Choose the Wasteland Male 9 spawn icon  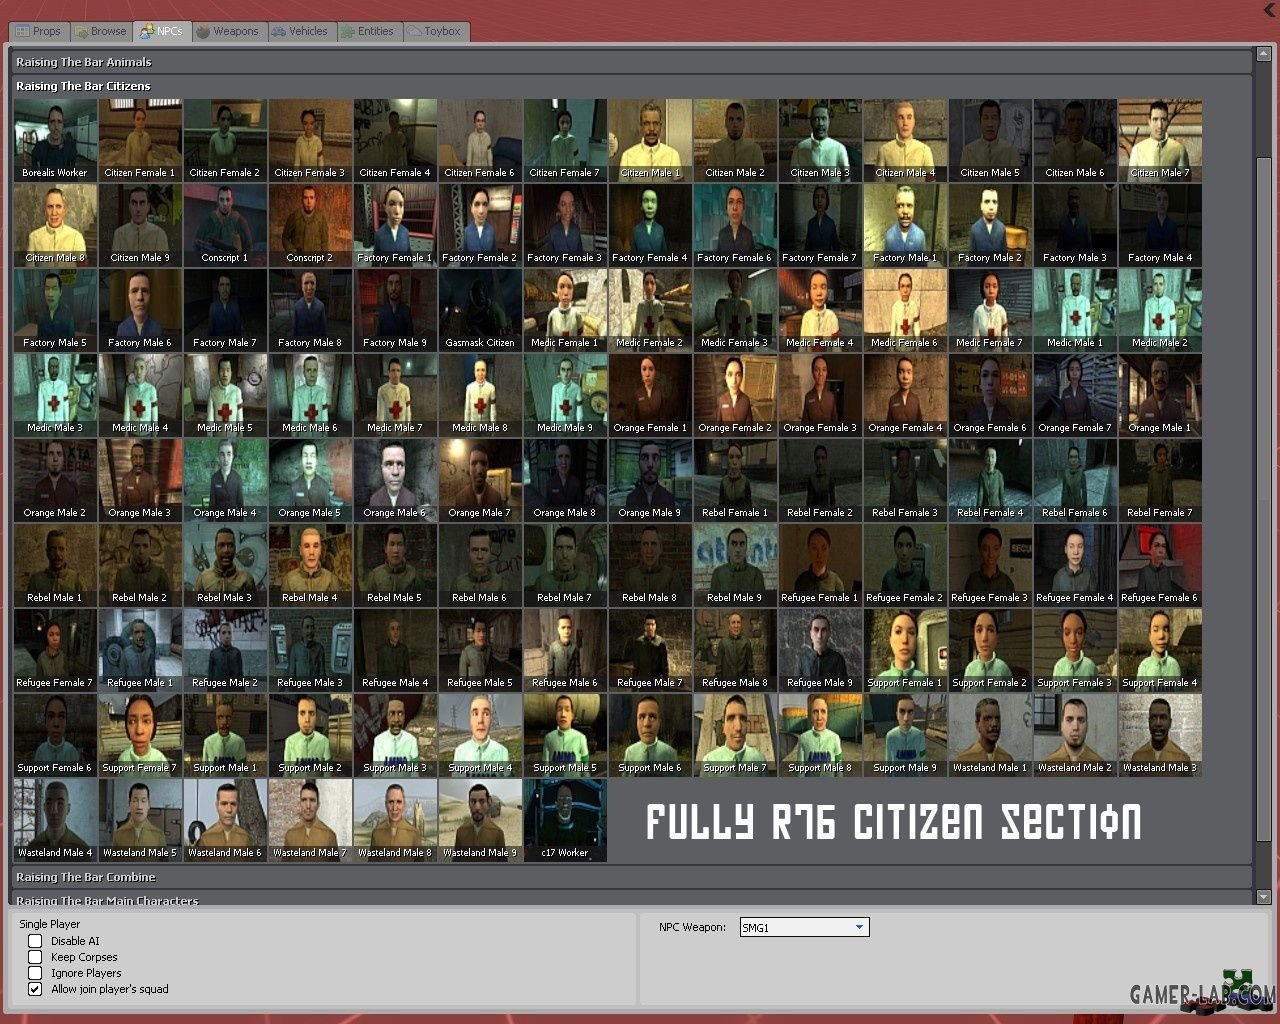pos(480,820)
